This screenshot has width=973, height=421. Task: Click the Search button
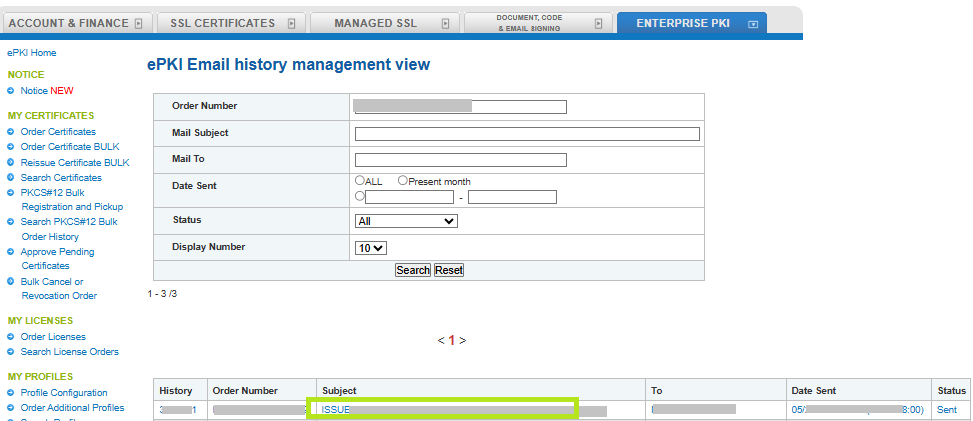click(x=413, y=270)
